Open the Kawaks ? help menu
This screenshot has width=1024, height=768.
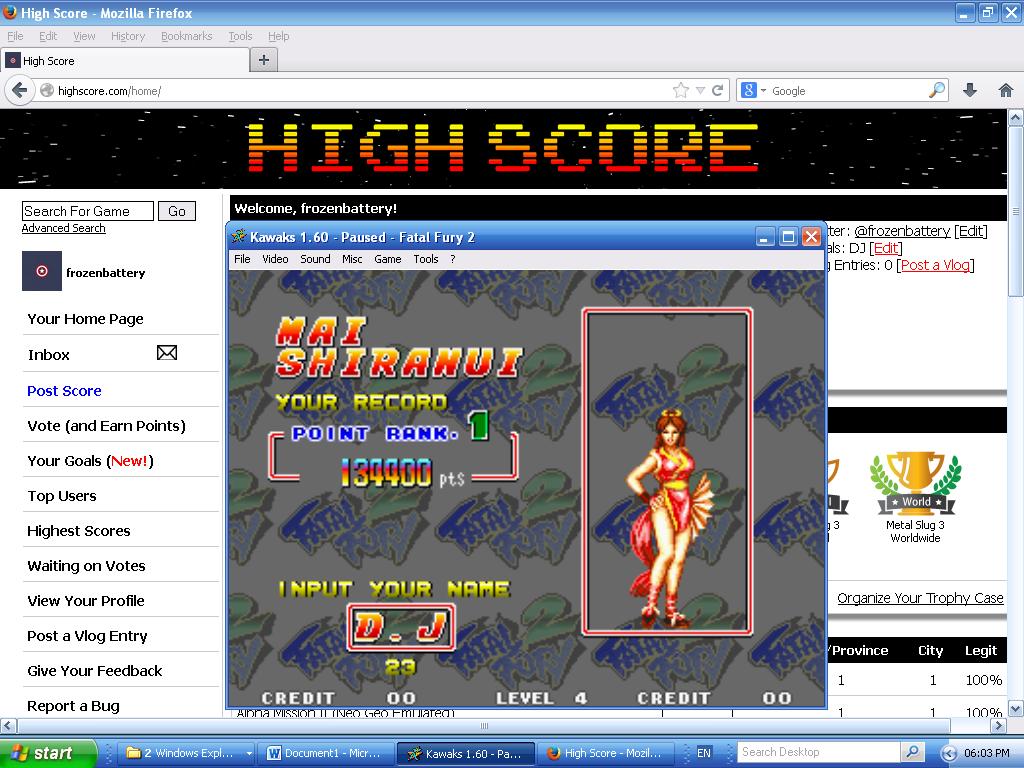click(453, 259)
